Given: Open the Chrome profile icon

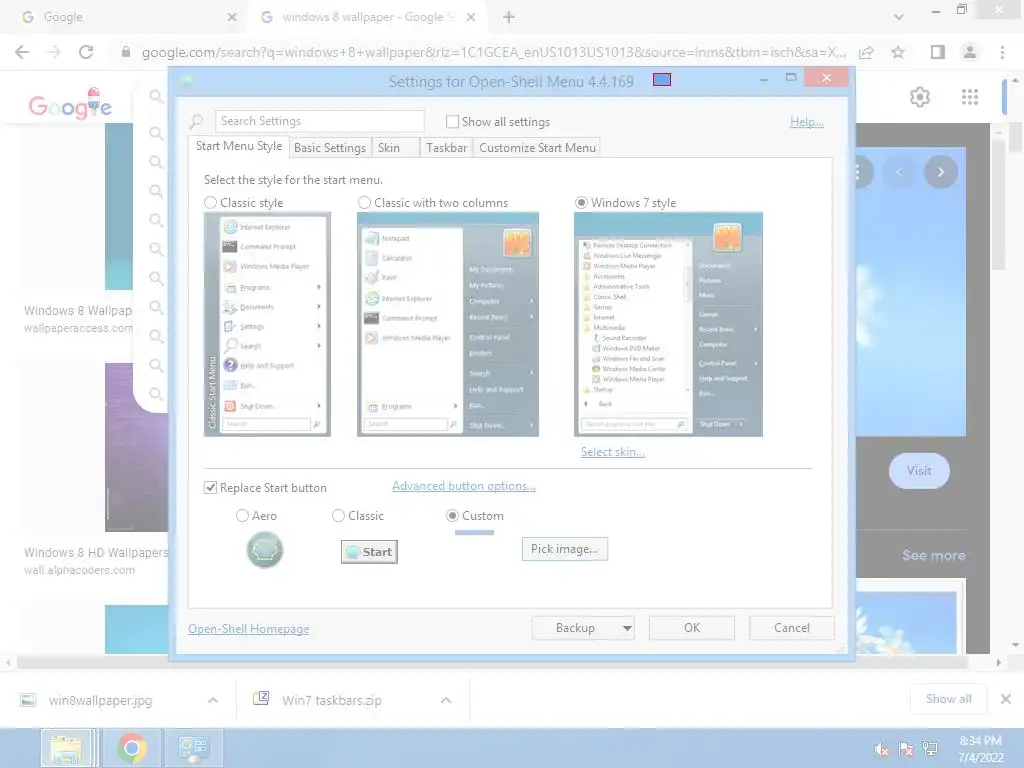Looking at the screenshot, I should [x=970, y=52].
